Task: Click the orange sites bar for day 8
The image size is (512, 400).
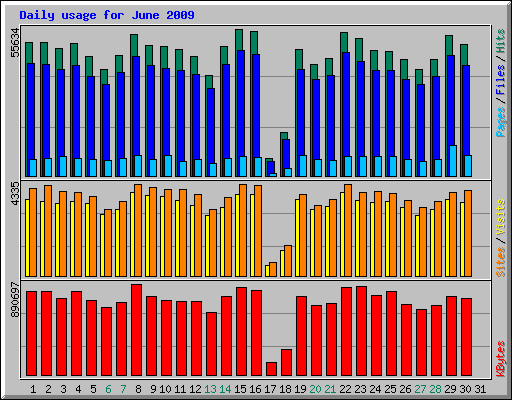Action: click(138, 230)
